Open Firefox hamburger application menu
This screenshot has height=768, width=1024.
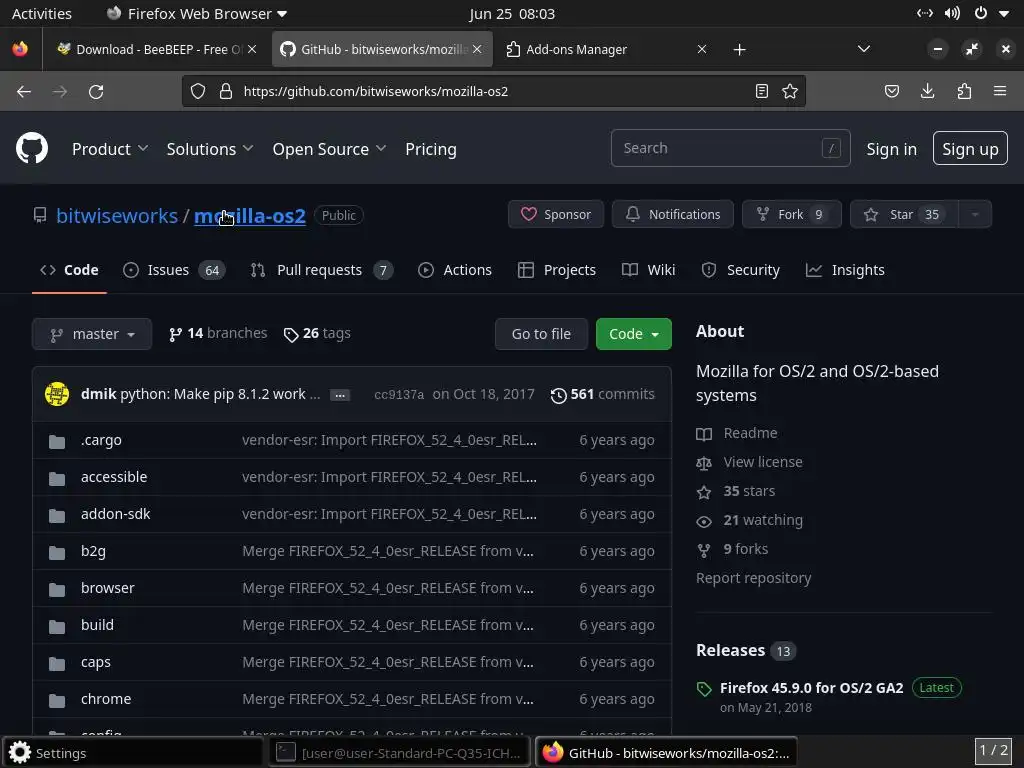point(1000,91)
